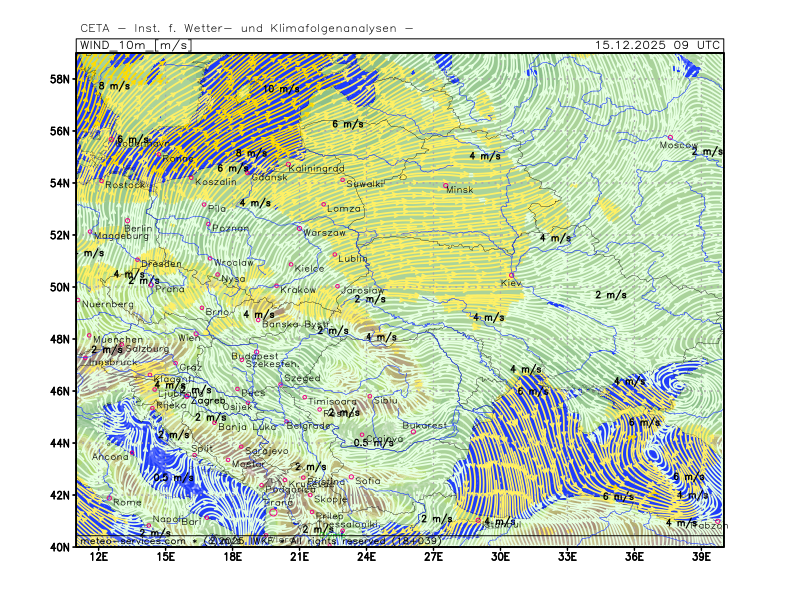Select the Sofia city marker
Viewport: 800px width, 600px height.
(351, 477)
